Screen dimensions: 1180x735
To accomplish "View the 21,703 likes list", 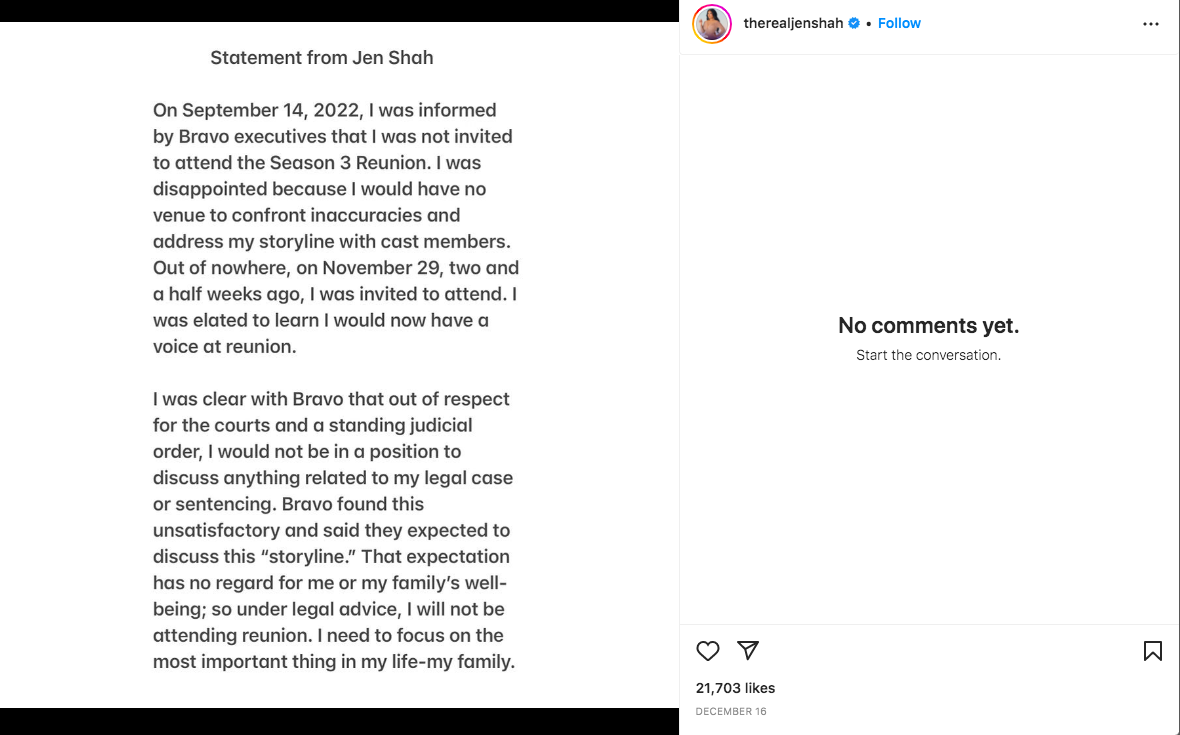I will pyautogui.click(x=735, y=688).
